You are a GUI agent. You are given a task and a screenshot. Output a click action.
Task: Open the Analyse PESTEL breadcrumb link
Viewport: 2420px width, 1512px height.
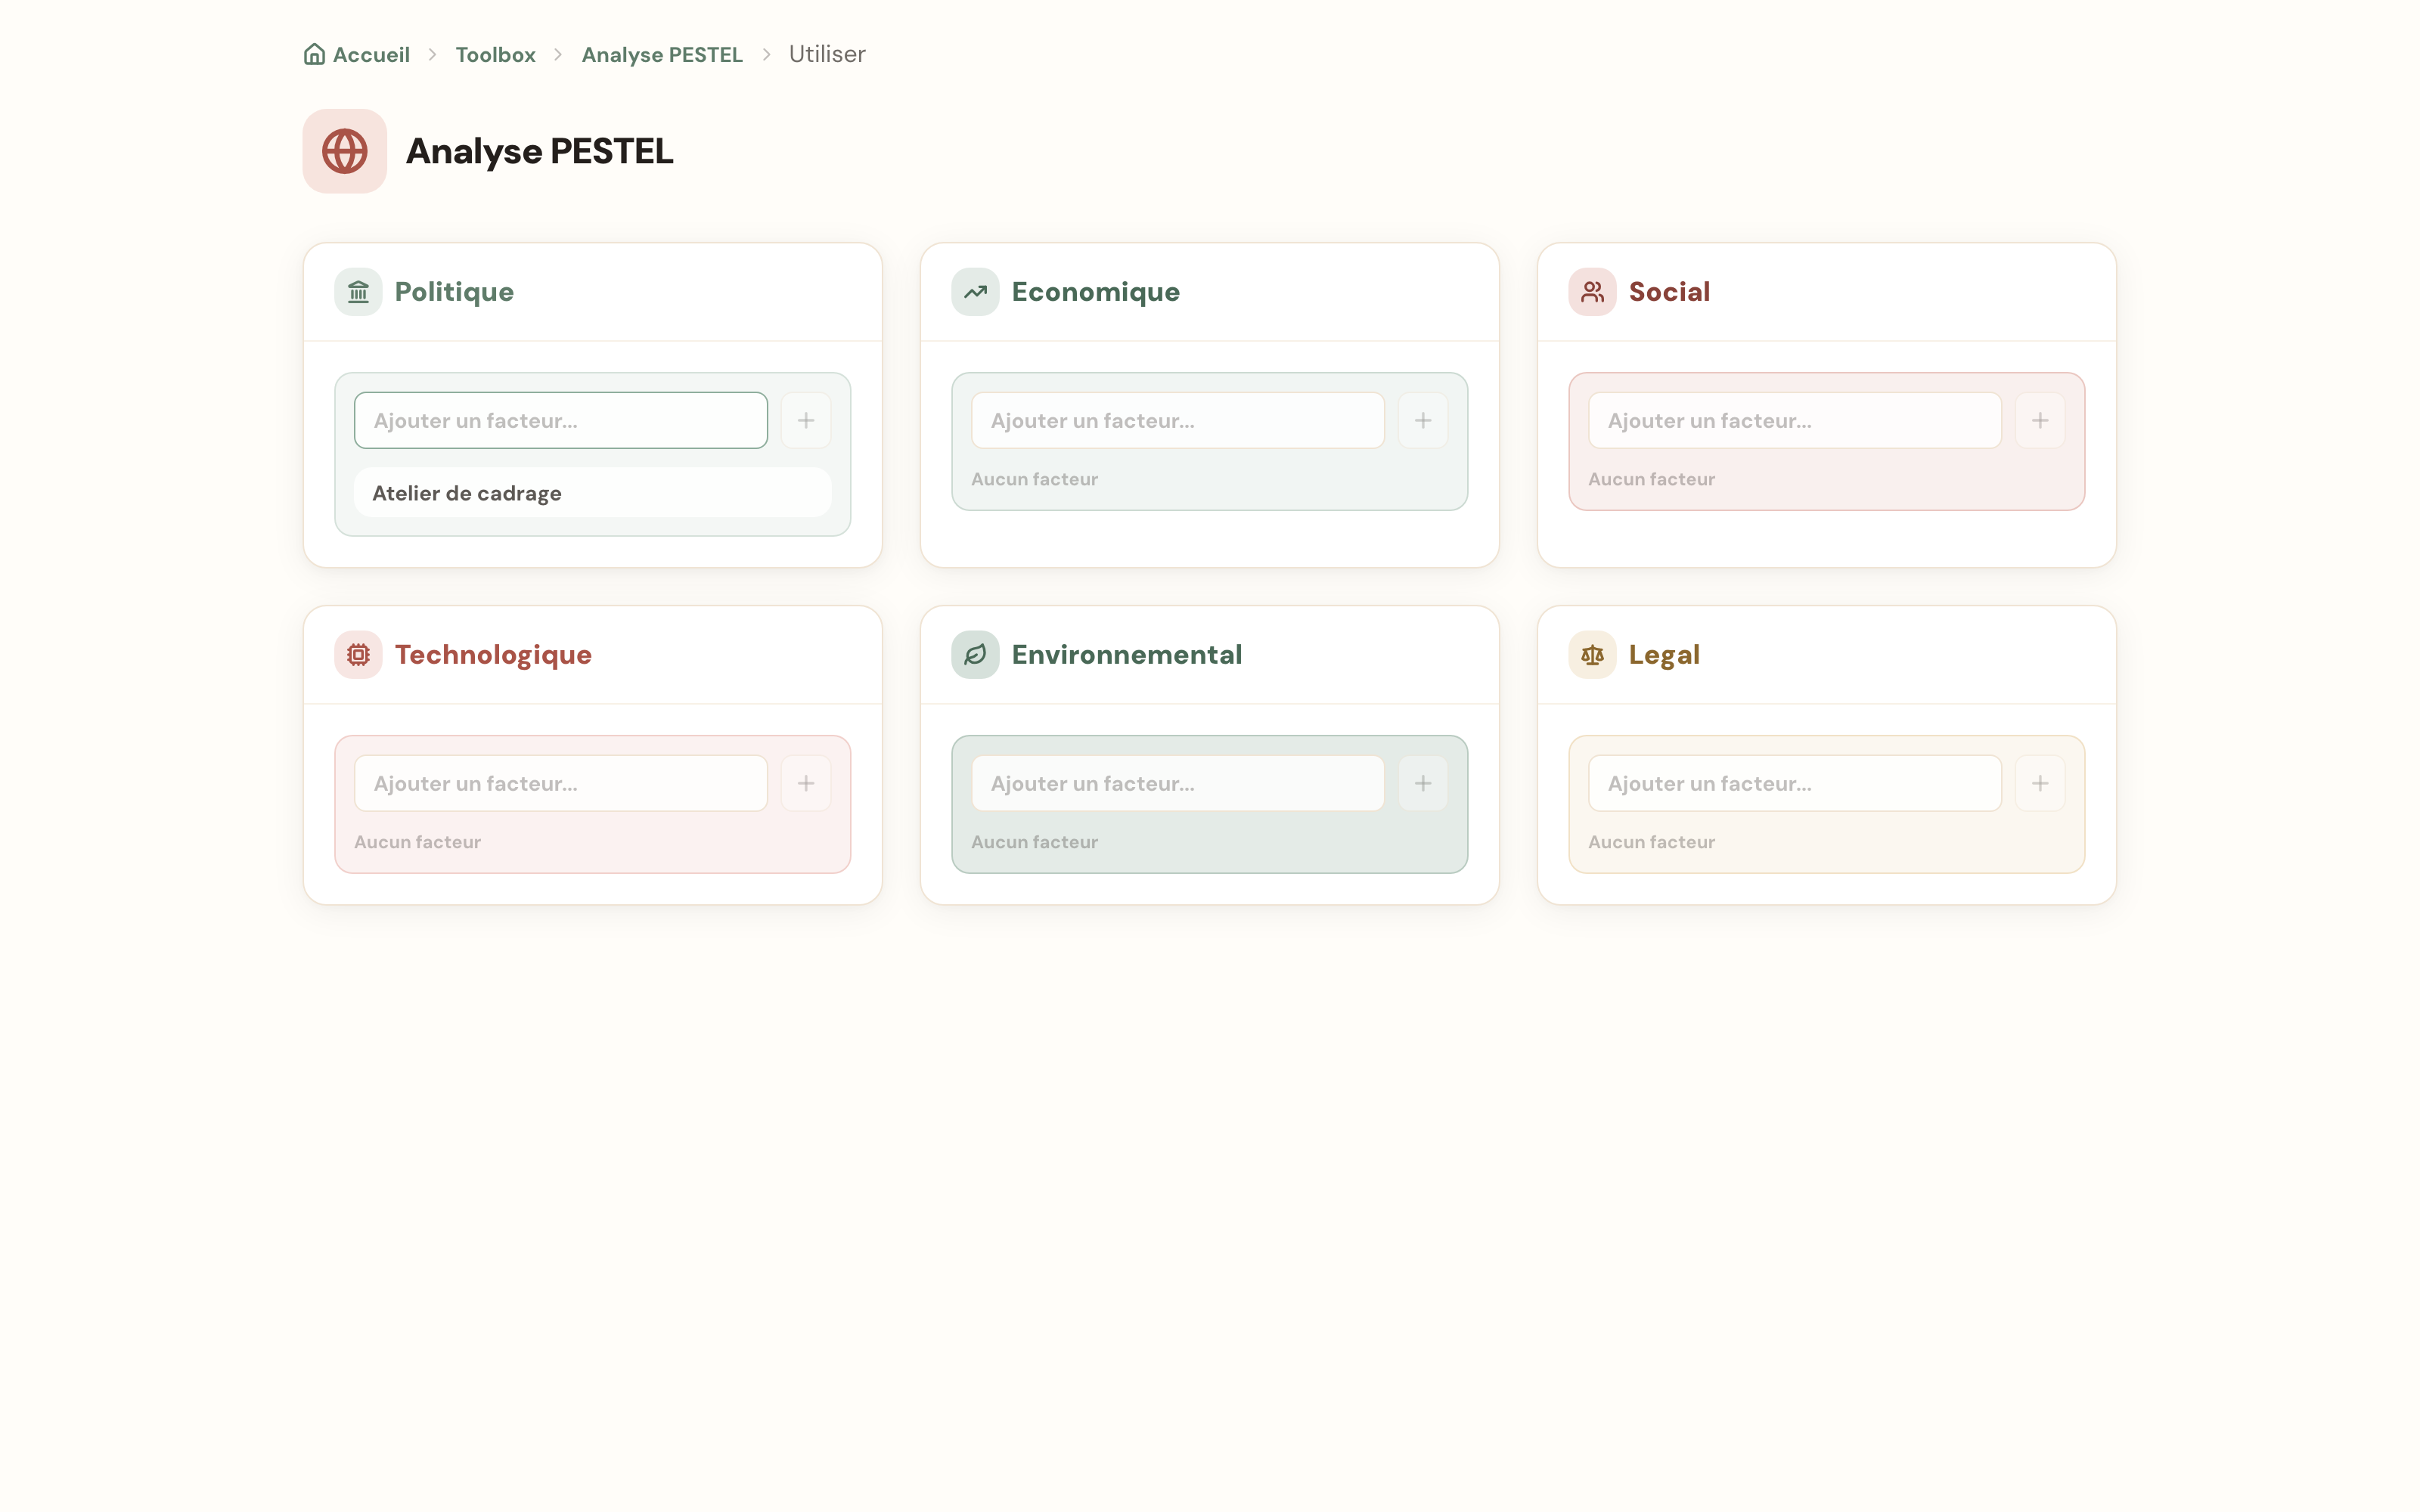pos(662,54)
